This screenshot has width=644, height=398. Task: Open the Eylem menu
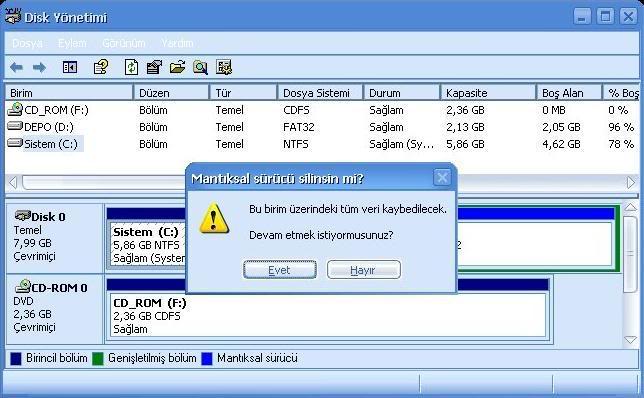point(72,43)
